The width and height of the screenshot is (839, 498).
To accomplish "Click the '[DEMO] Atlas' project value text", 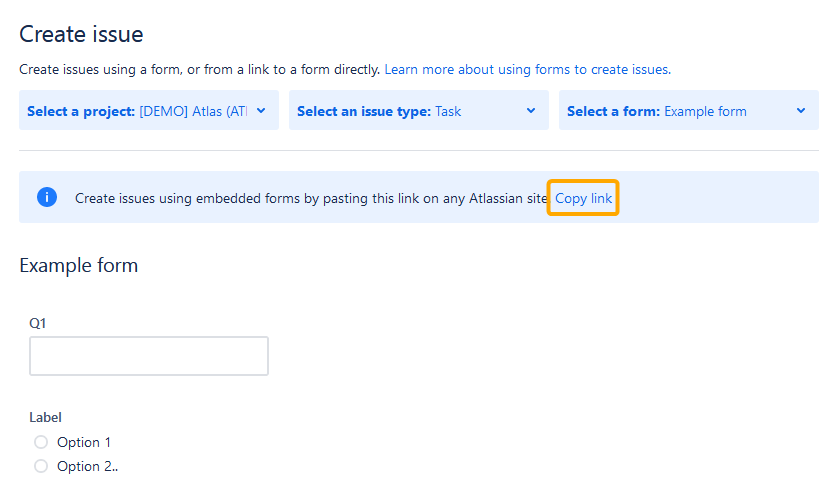I will click(x=193, y=111).
